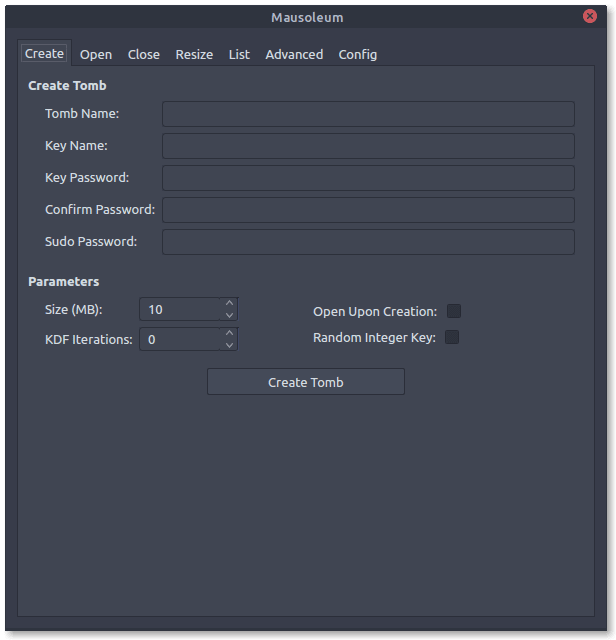This screenshot has height=640, width=616.
Task: Decrease Size (MB) with down arrow
Action: [229, 315]
